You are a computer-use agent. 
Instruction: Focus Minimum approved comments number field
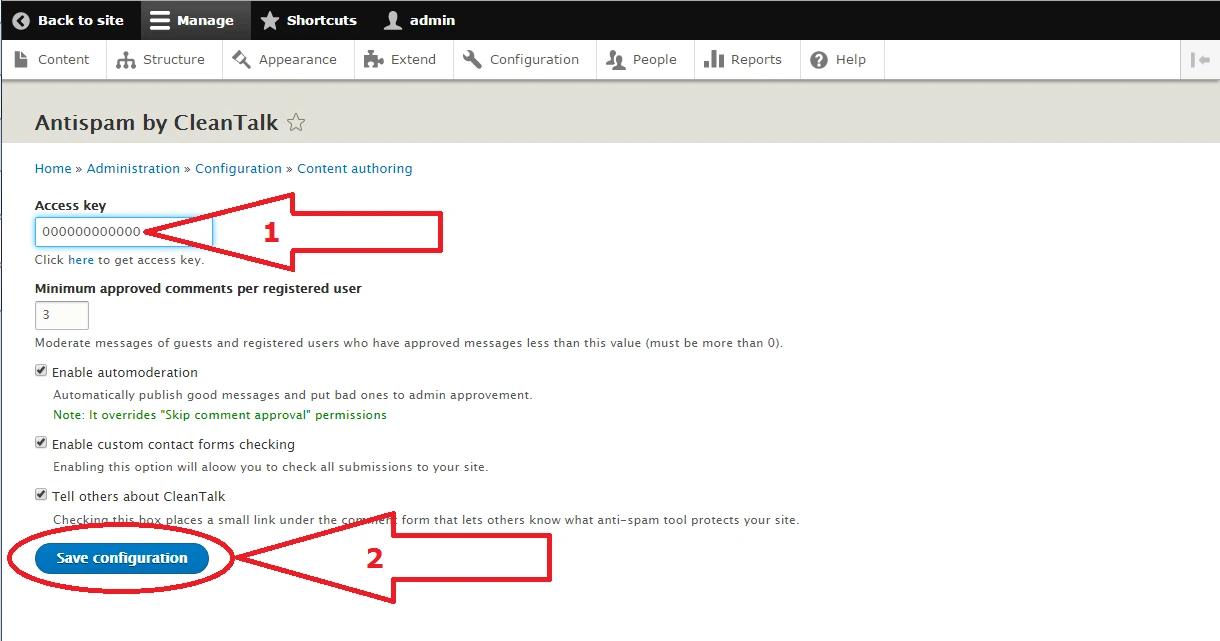[62, 315]
